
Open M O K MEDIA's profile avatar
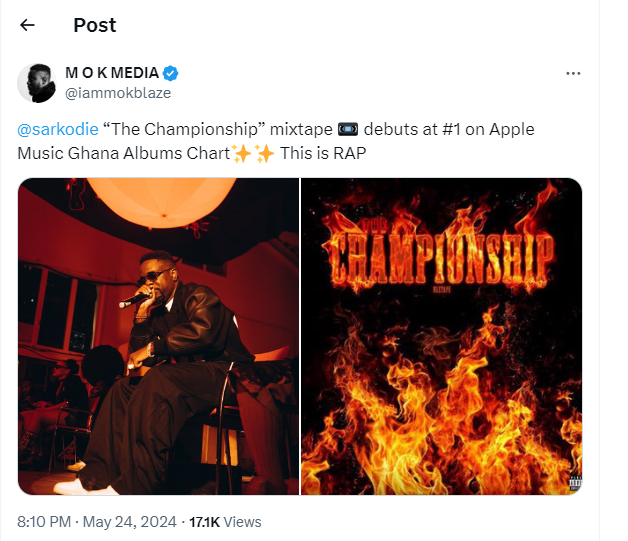pos(37,83)
